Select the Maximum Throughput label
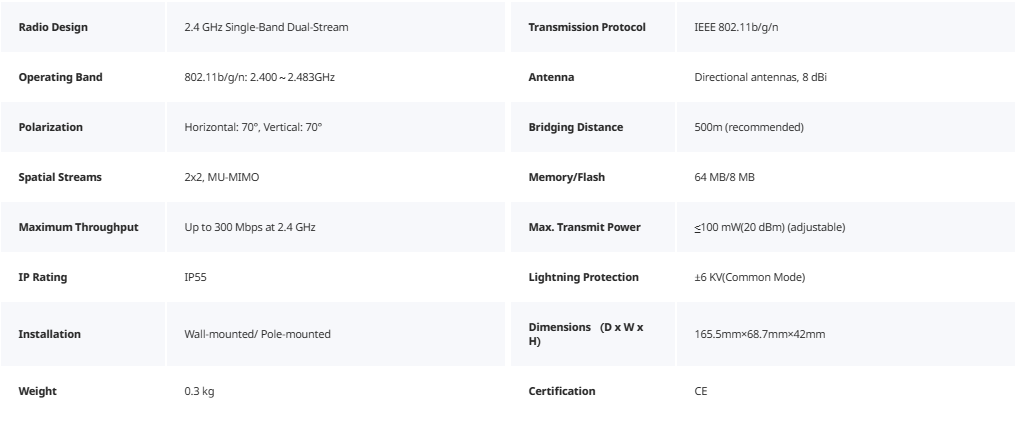The width and height of the screenshot is (1017, 424). [x=78, y=227]
